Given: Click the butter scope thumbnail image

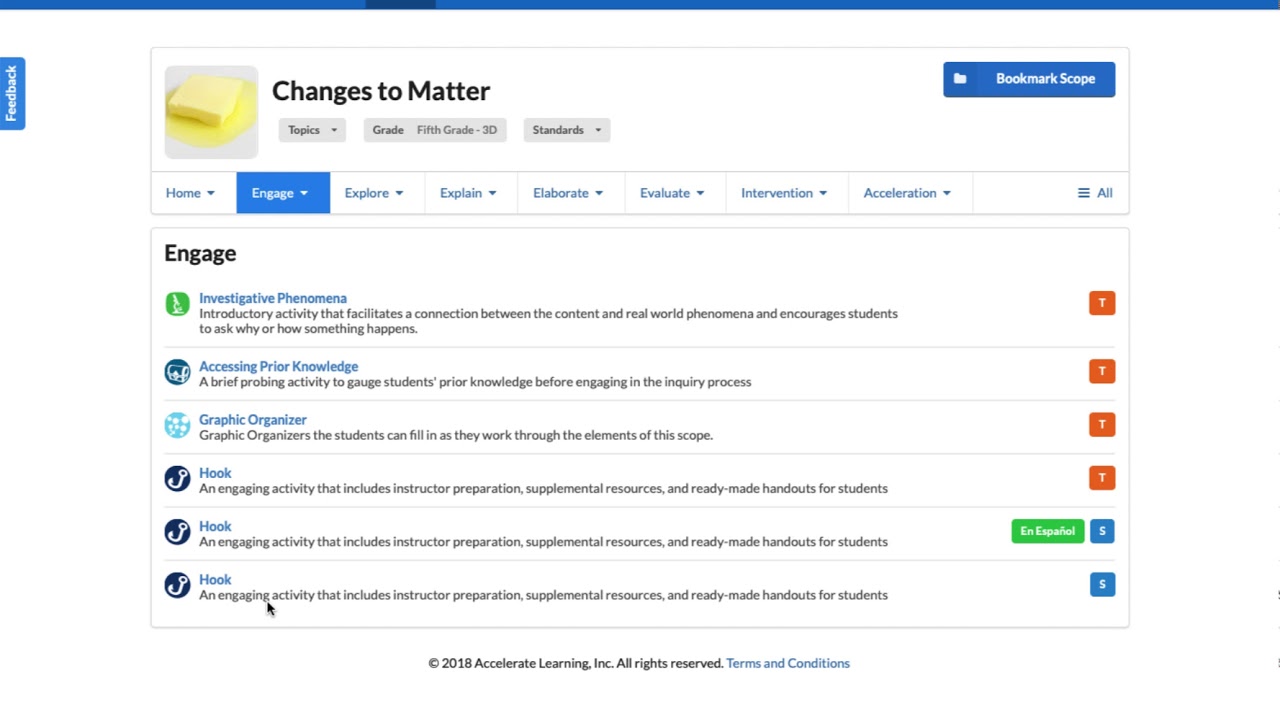Looking at the screenshot, I should point(211,112).
